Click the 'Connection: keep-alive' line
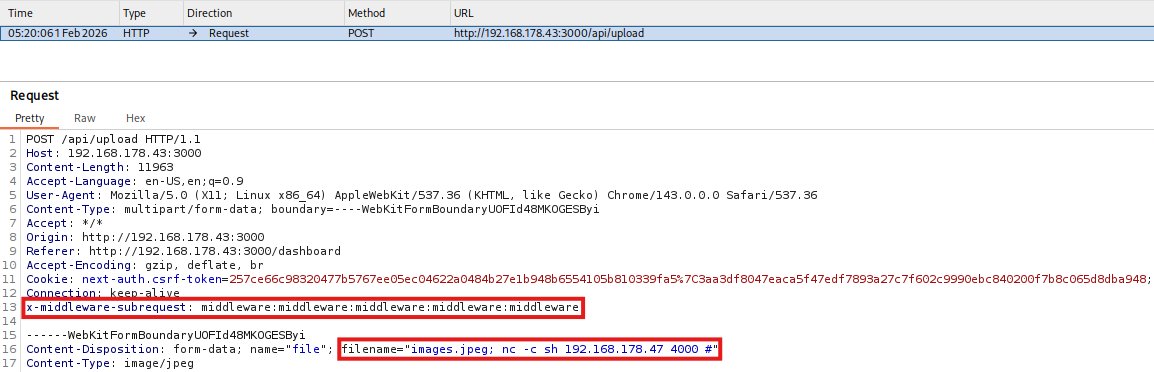This screenshot has height=372, width=1154. tap(102, 293)
